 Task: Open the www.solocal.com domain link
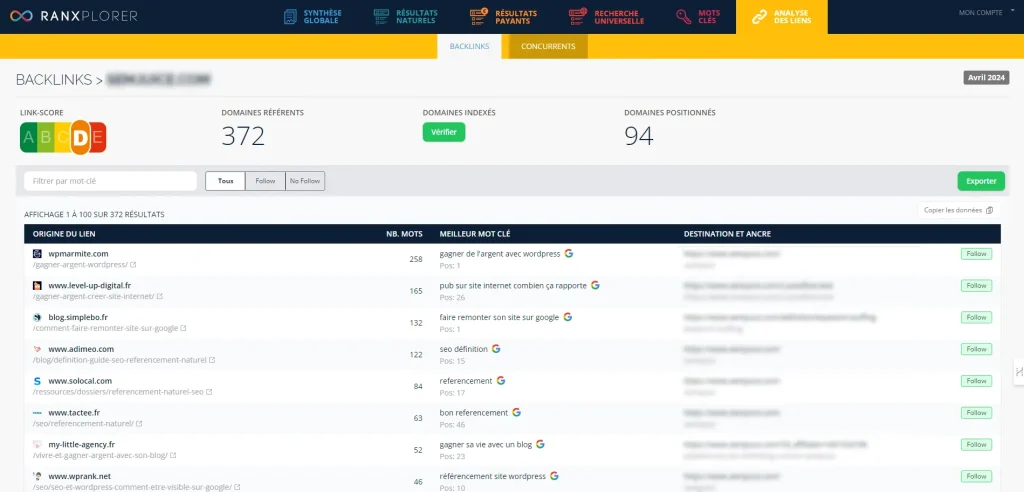coord(80,381)
